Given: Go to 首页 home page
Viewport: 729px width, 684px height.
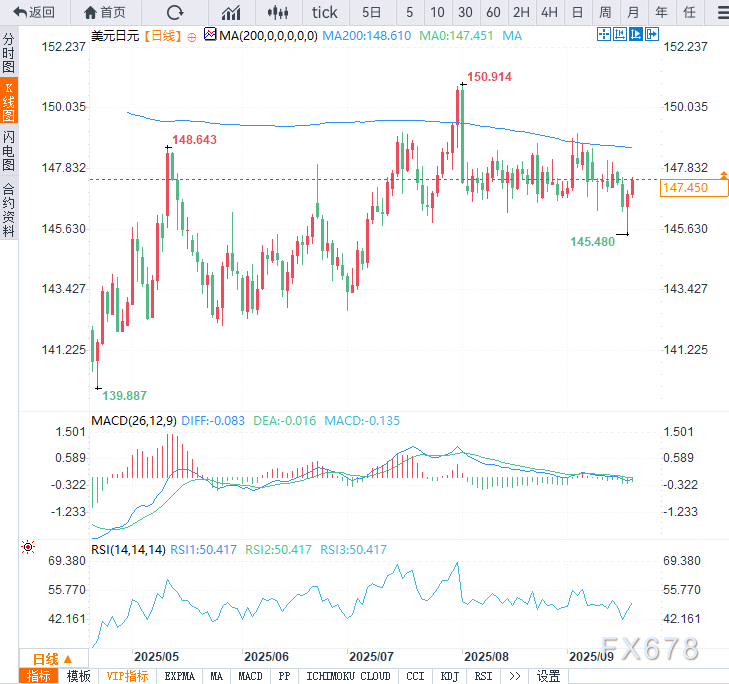Looking at the screenshot, I should coord(105,12).
